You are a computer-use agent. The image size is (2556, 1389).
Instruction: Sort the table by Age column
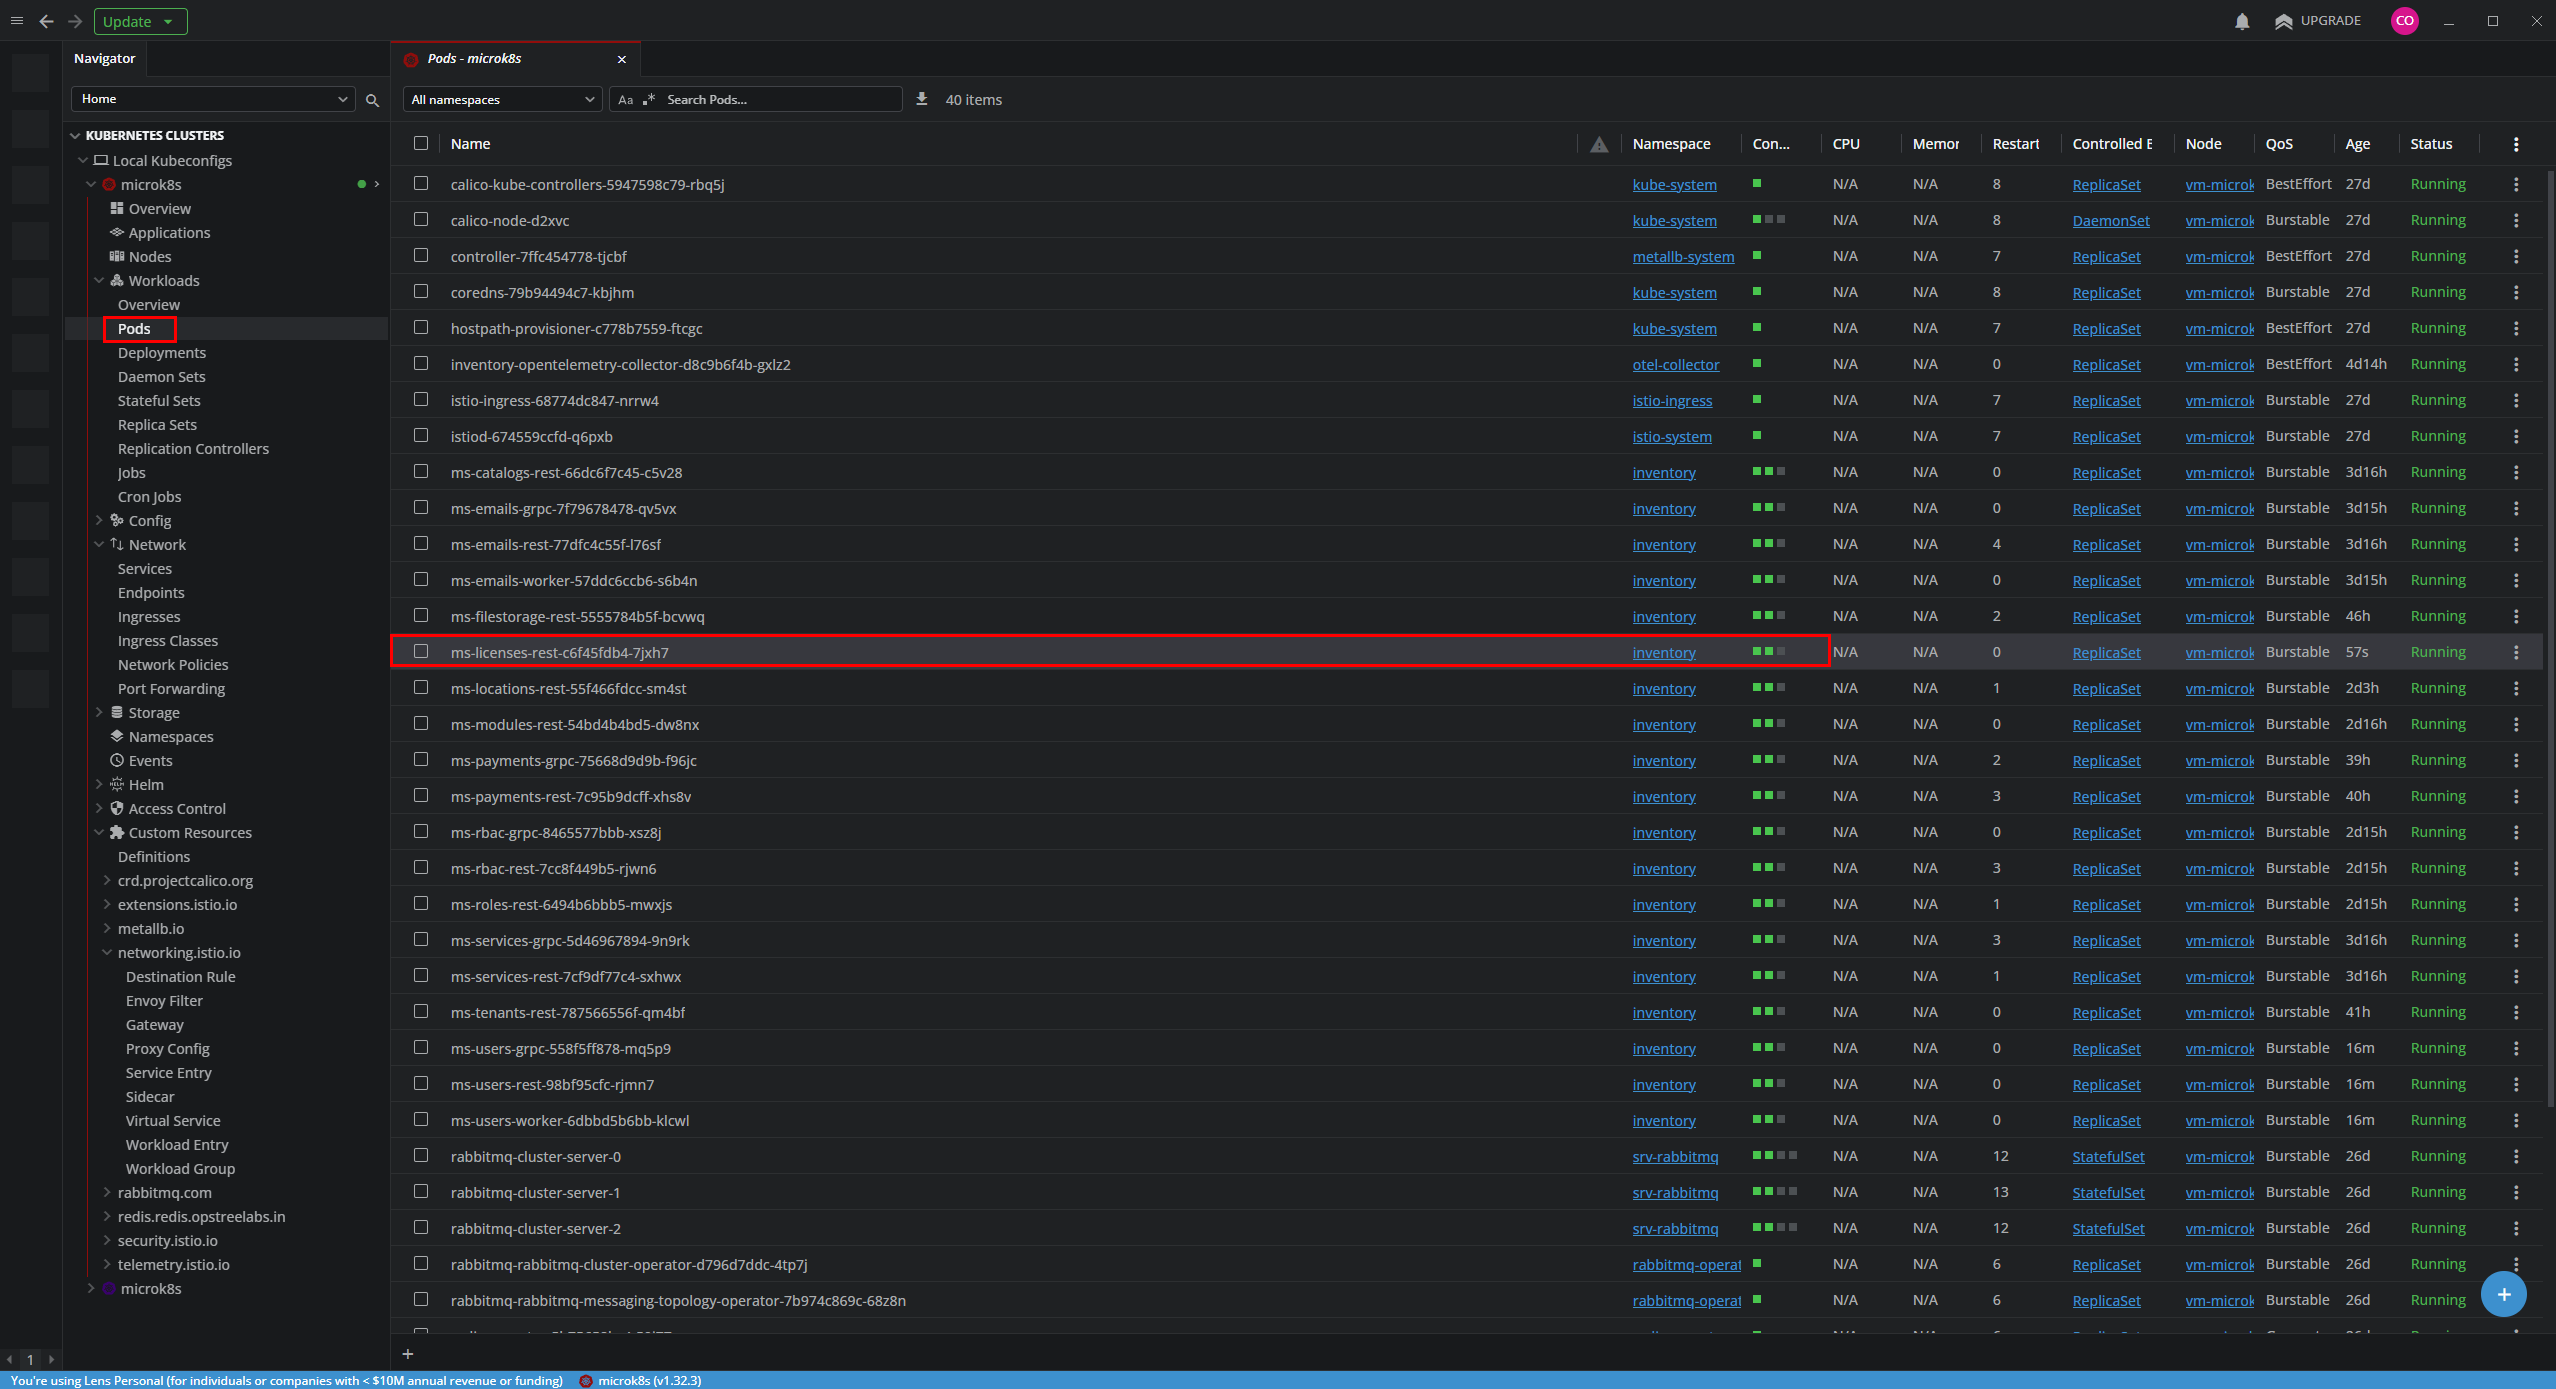click(x=2357, y=144)
